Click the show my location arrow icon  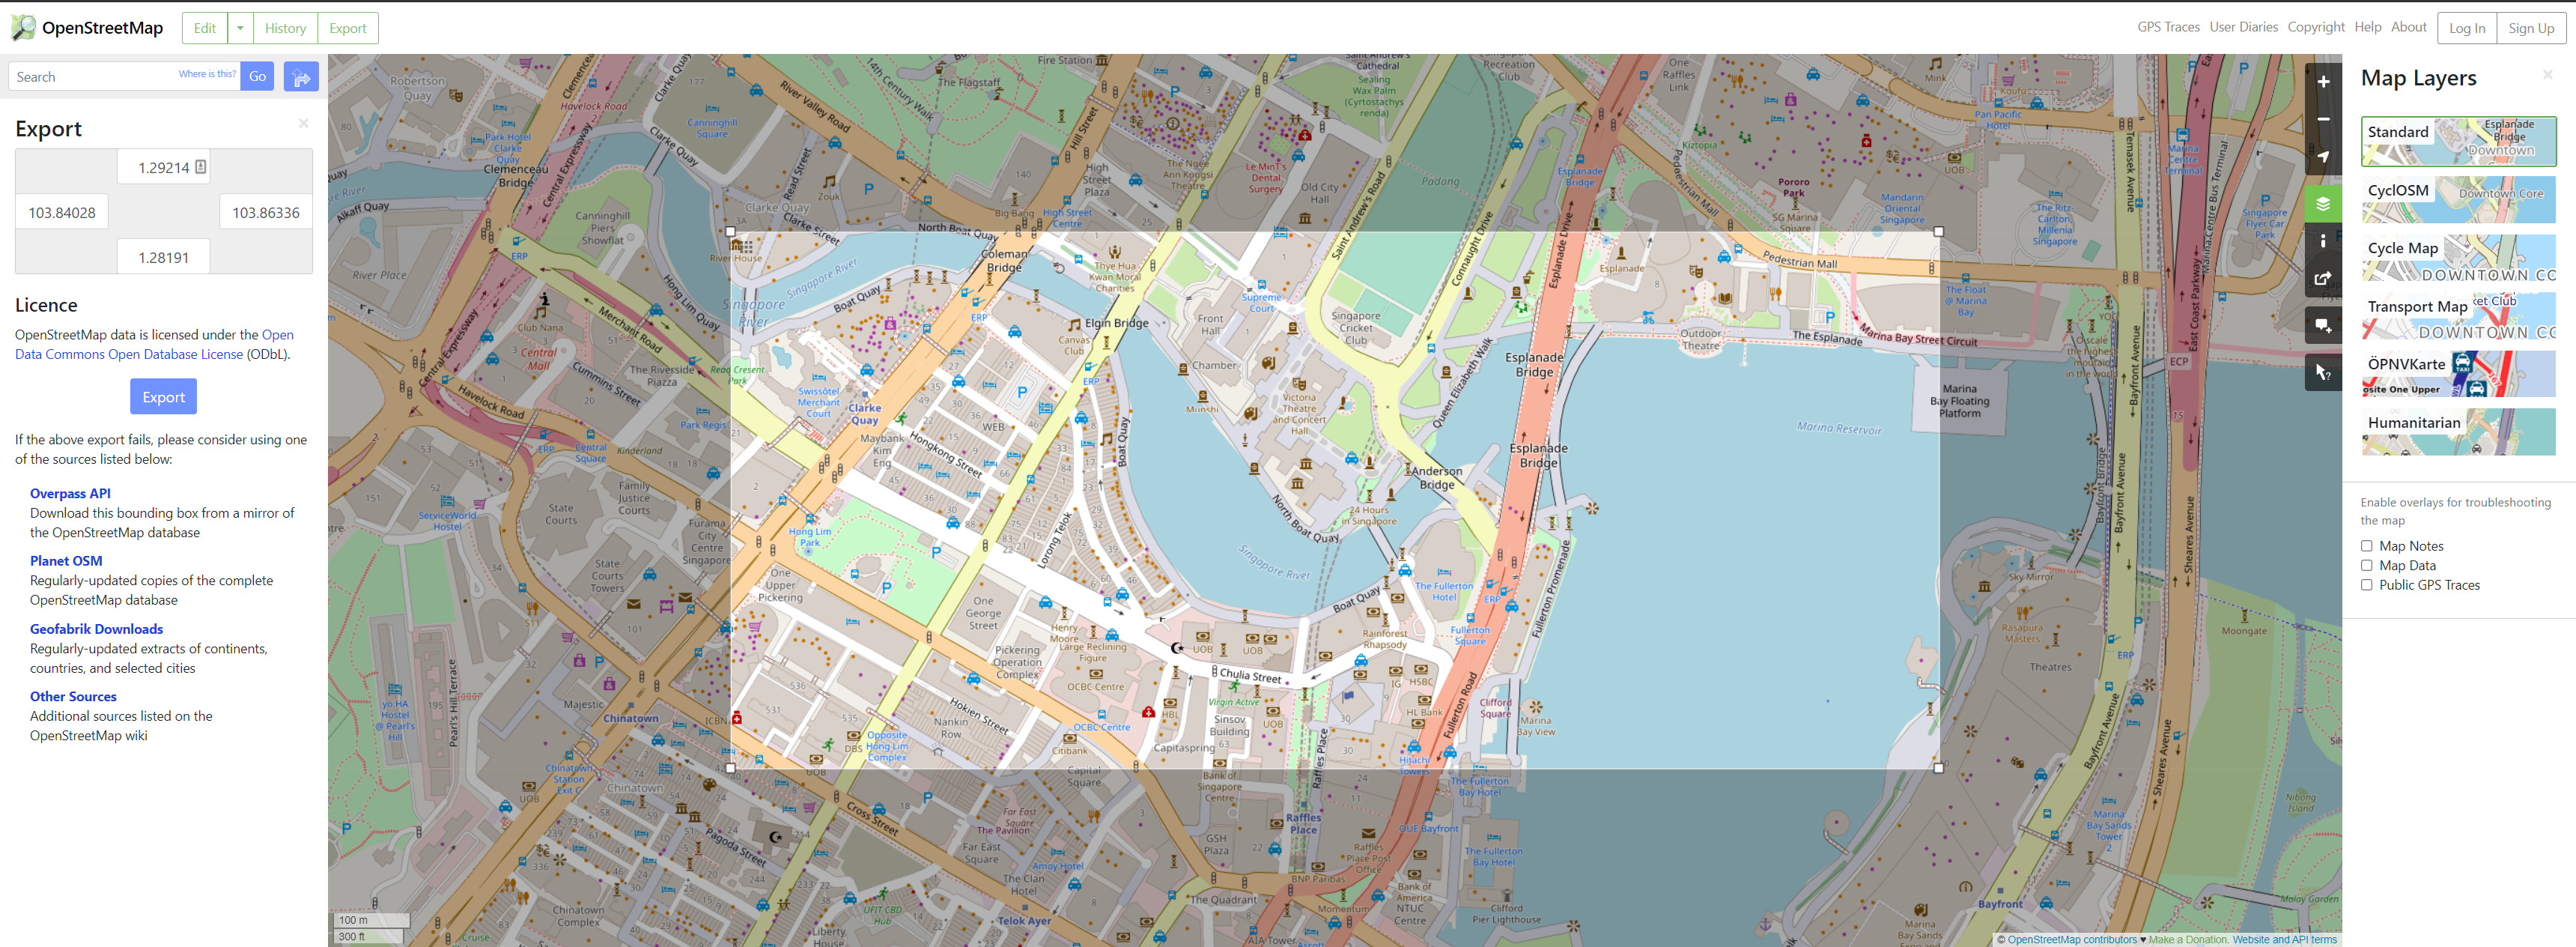pos(2323,156)
